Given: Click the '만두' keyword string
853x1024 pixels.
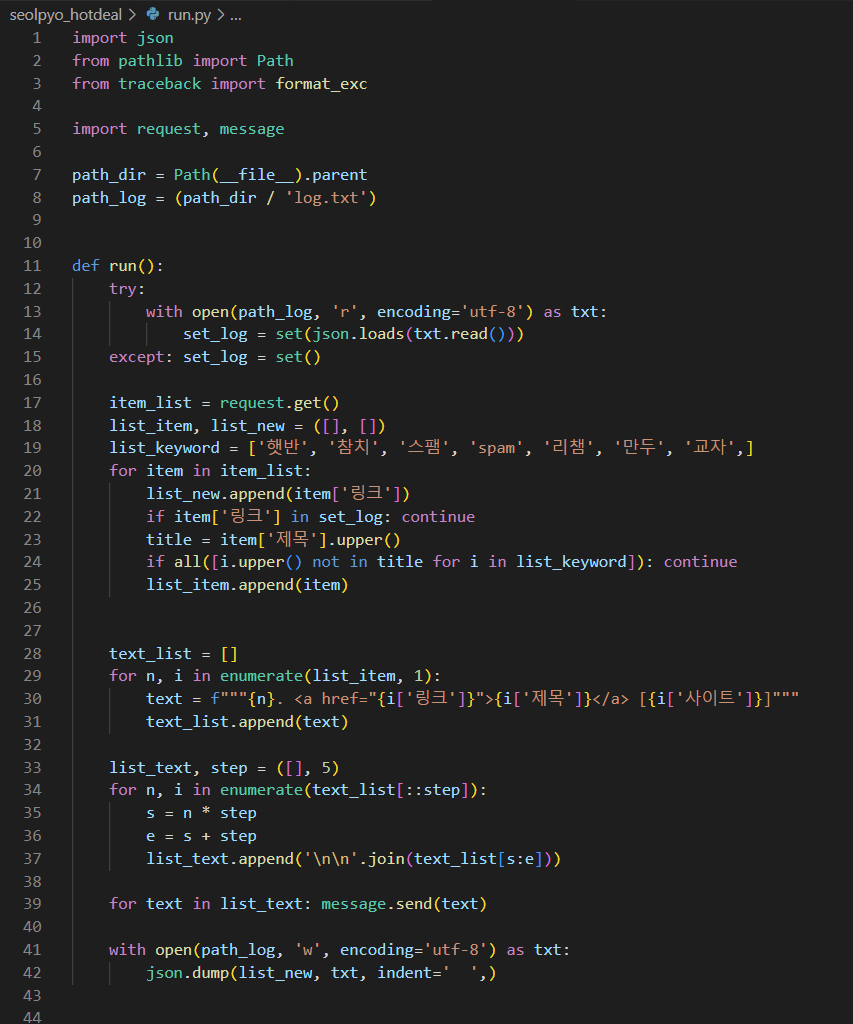Looking at the screenshot, I should pyautogui.click(x=639, y=448).
